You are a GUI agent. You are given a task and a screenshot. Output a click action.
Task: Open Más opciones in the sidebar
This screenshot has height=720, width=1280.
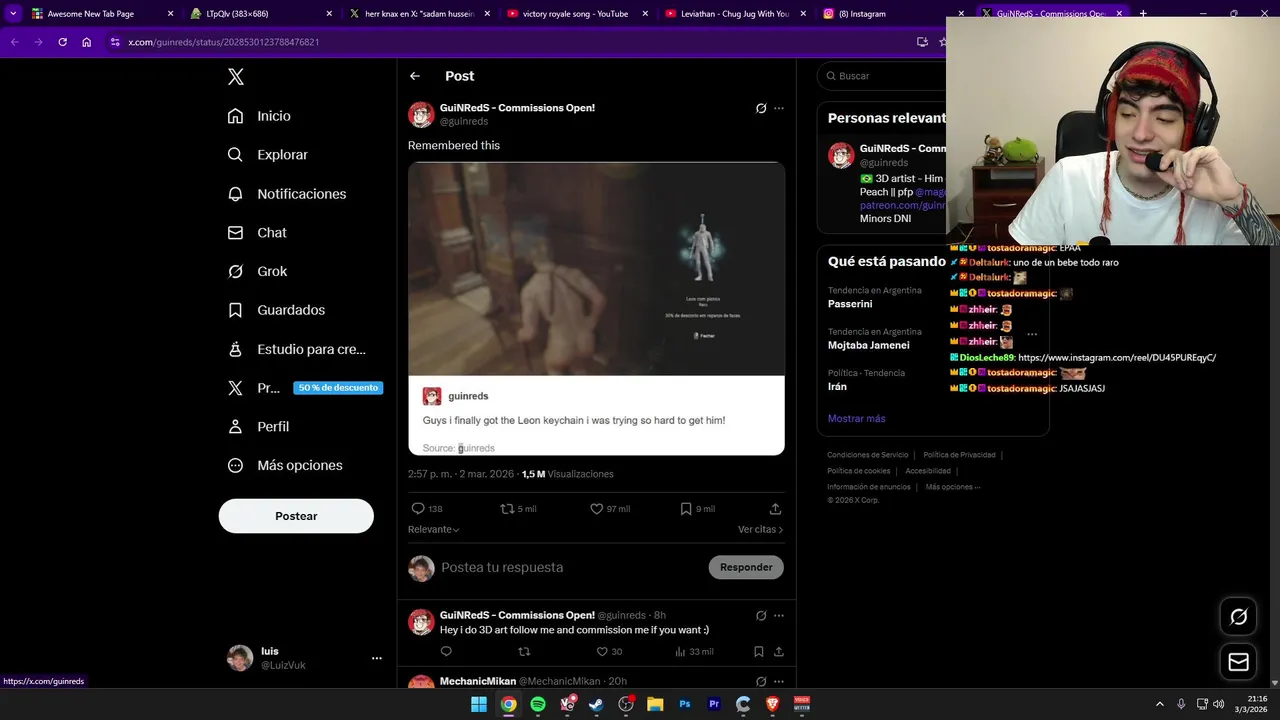point(284,466)
